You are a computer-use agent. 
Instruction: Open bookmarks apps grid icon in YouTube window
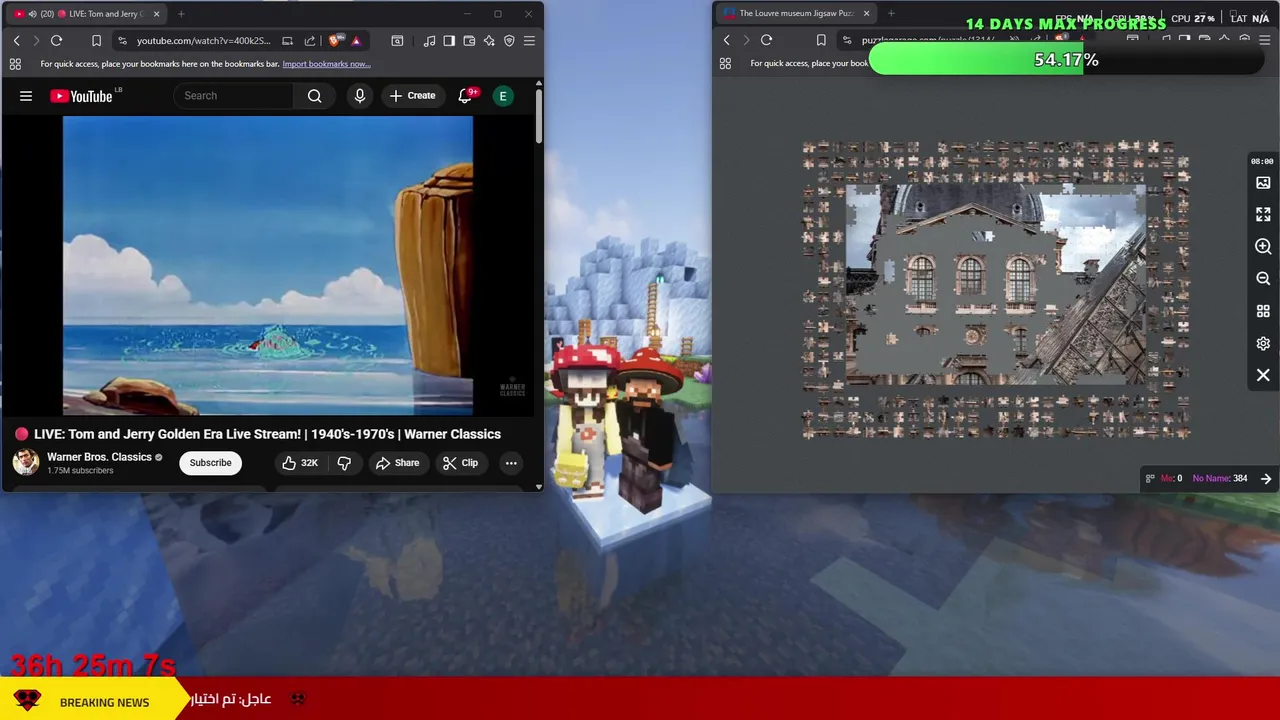tap(15, 64)
